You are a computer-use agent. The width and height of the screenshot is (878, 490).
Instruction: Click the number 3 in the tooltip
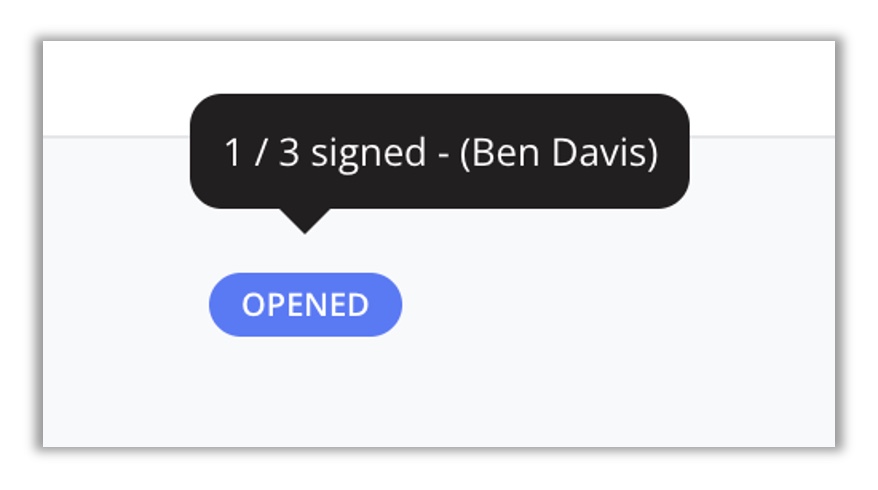(x=289, y=153)
